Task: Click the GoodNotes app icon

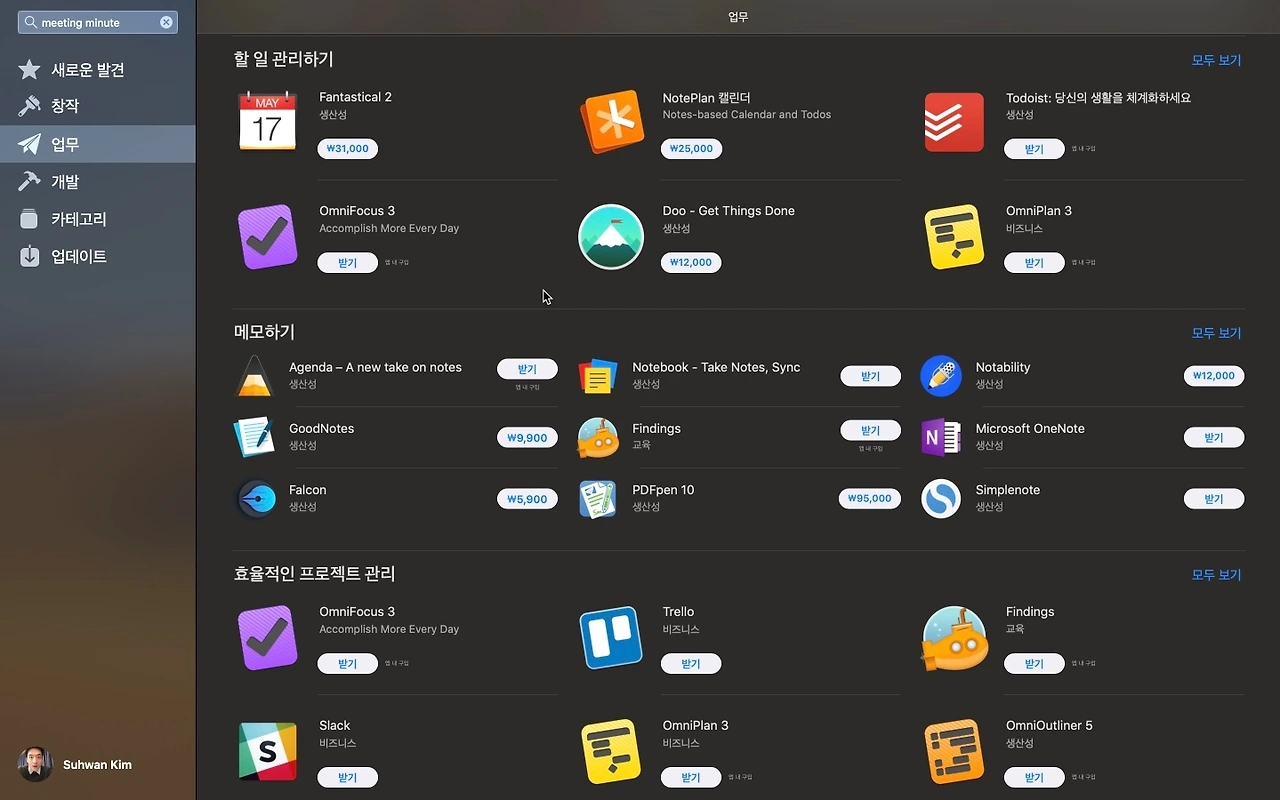Action: 254,437
